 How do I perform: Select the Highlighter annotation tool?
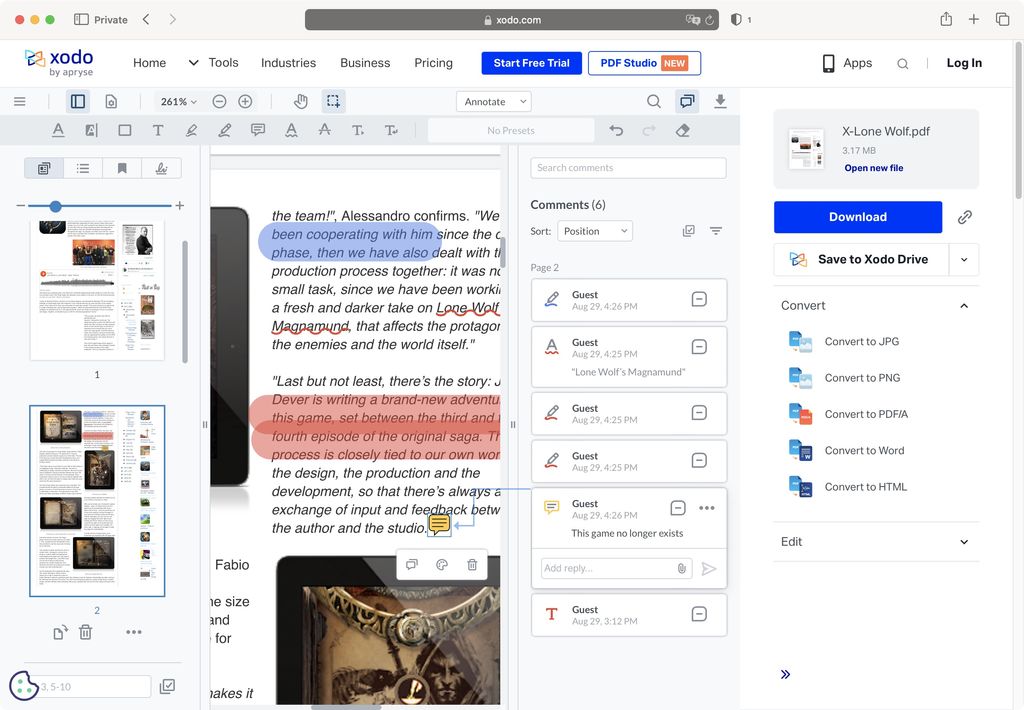[223, 130]
